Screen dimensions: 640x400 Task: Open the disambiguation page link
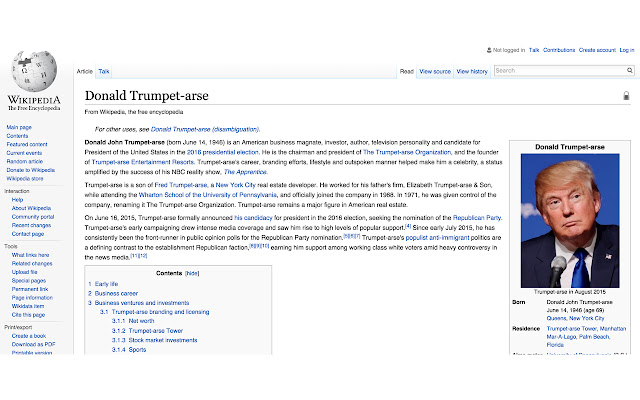205,129
